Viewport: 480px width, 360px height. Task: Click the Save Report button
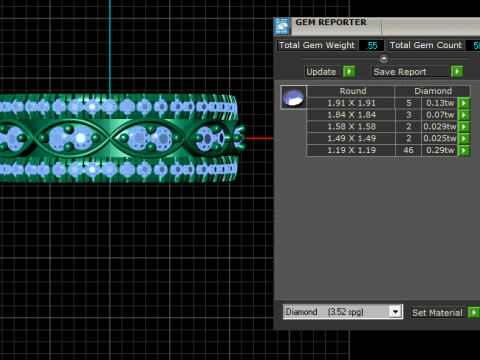[x=411, y=72]
